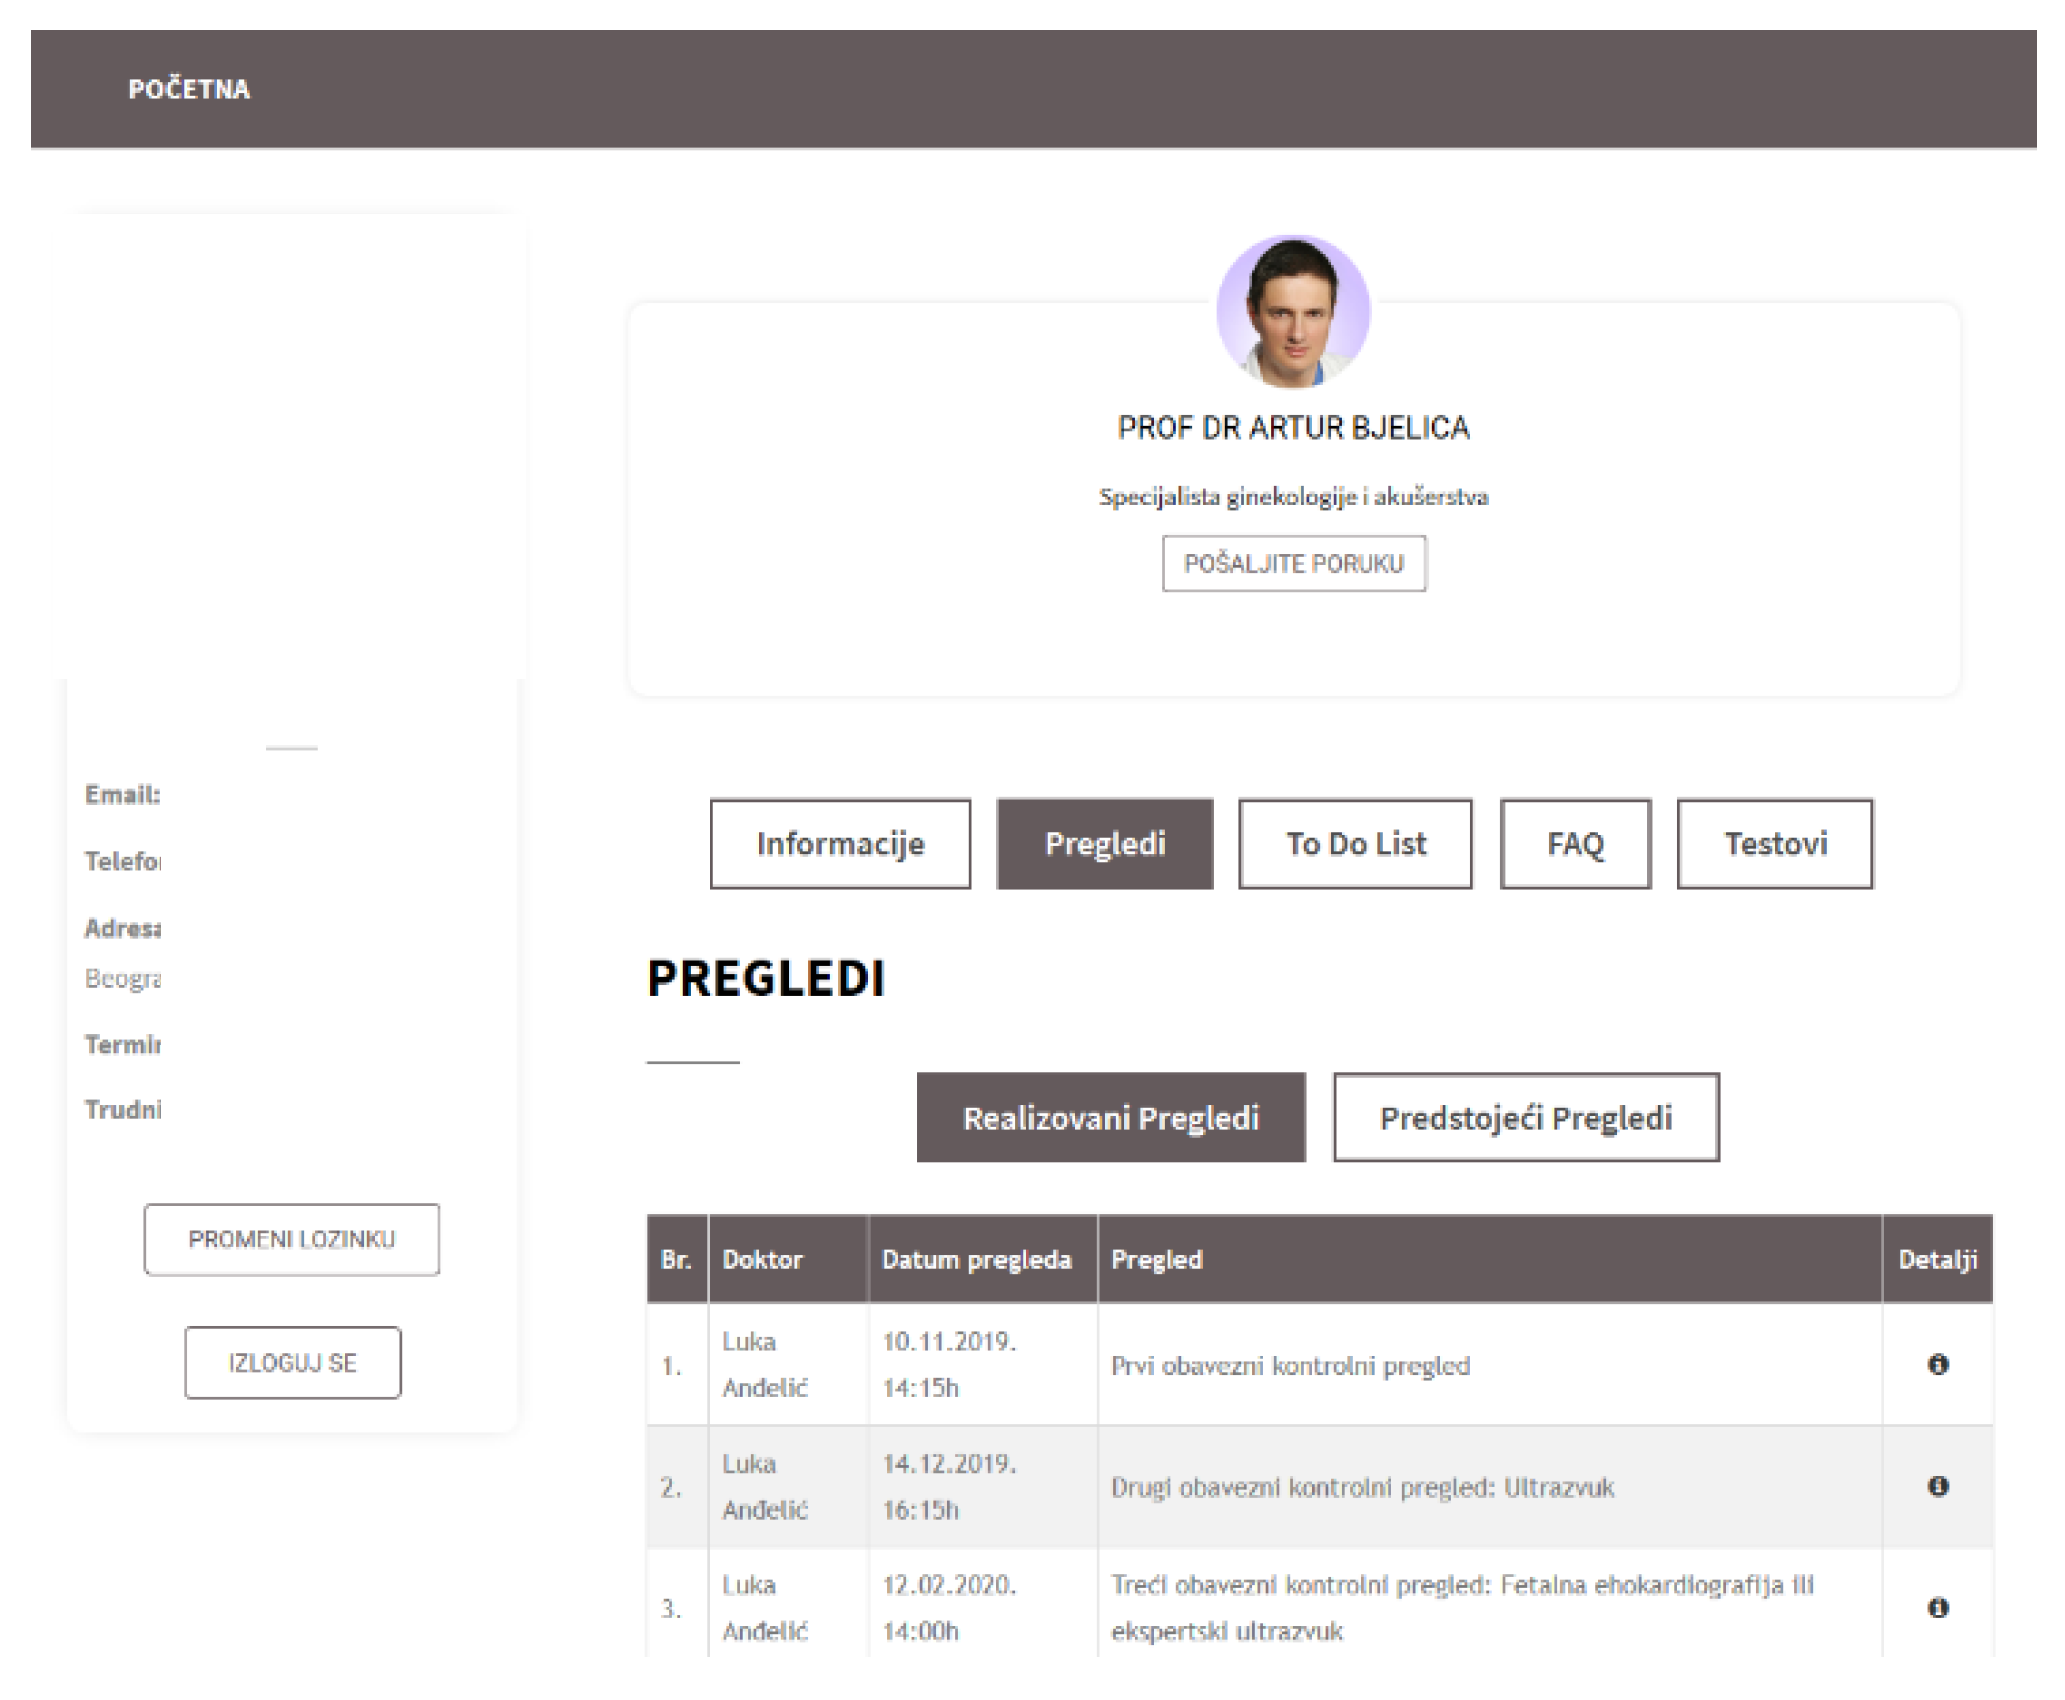Open the FAQ tab

point(1575,843)
